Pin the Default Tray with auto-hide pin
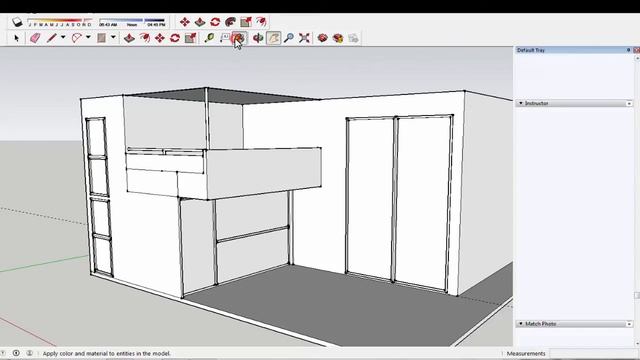This screenshot has width=640, height=360. click(629, 50)
